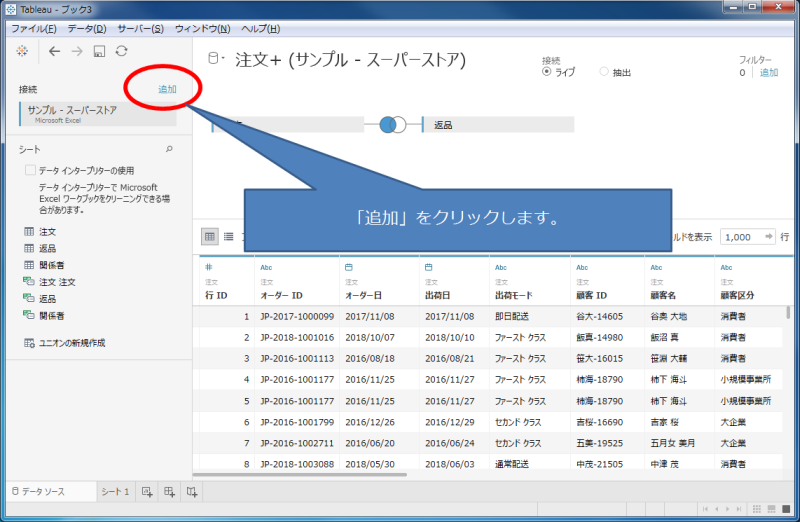Click the 顧客名 Abc type icon
This screenshot has height=522, width=800.
point(656,267)
